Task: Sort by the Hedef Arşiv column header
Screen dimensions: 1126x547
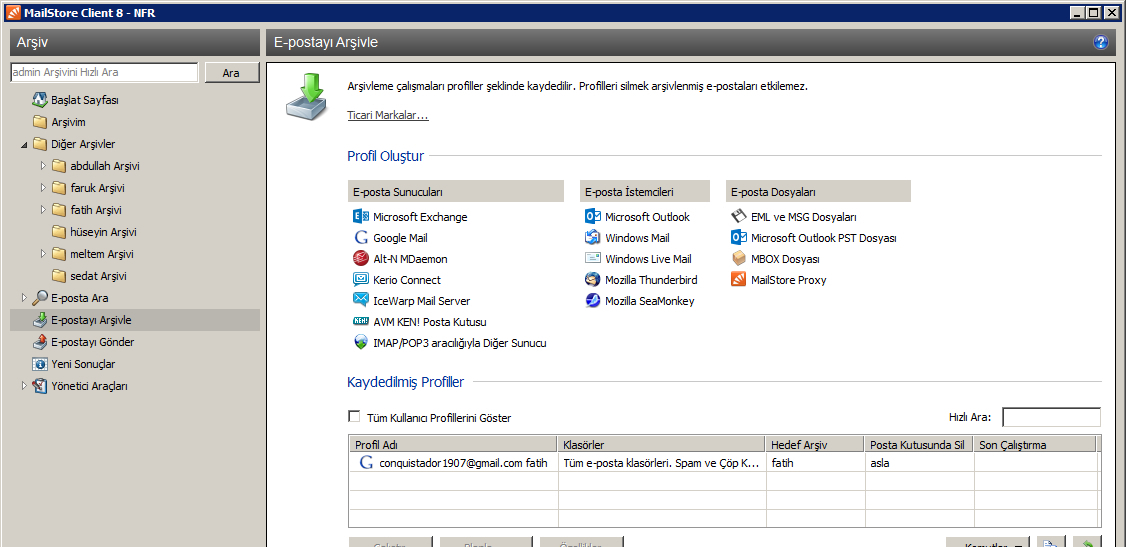Action: (x=814, y=444)
